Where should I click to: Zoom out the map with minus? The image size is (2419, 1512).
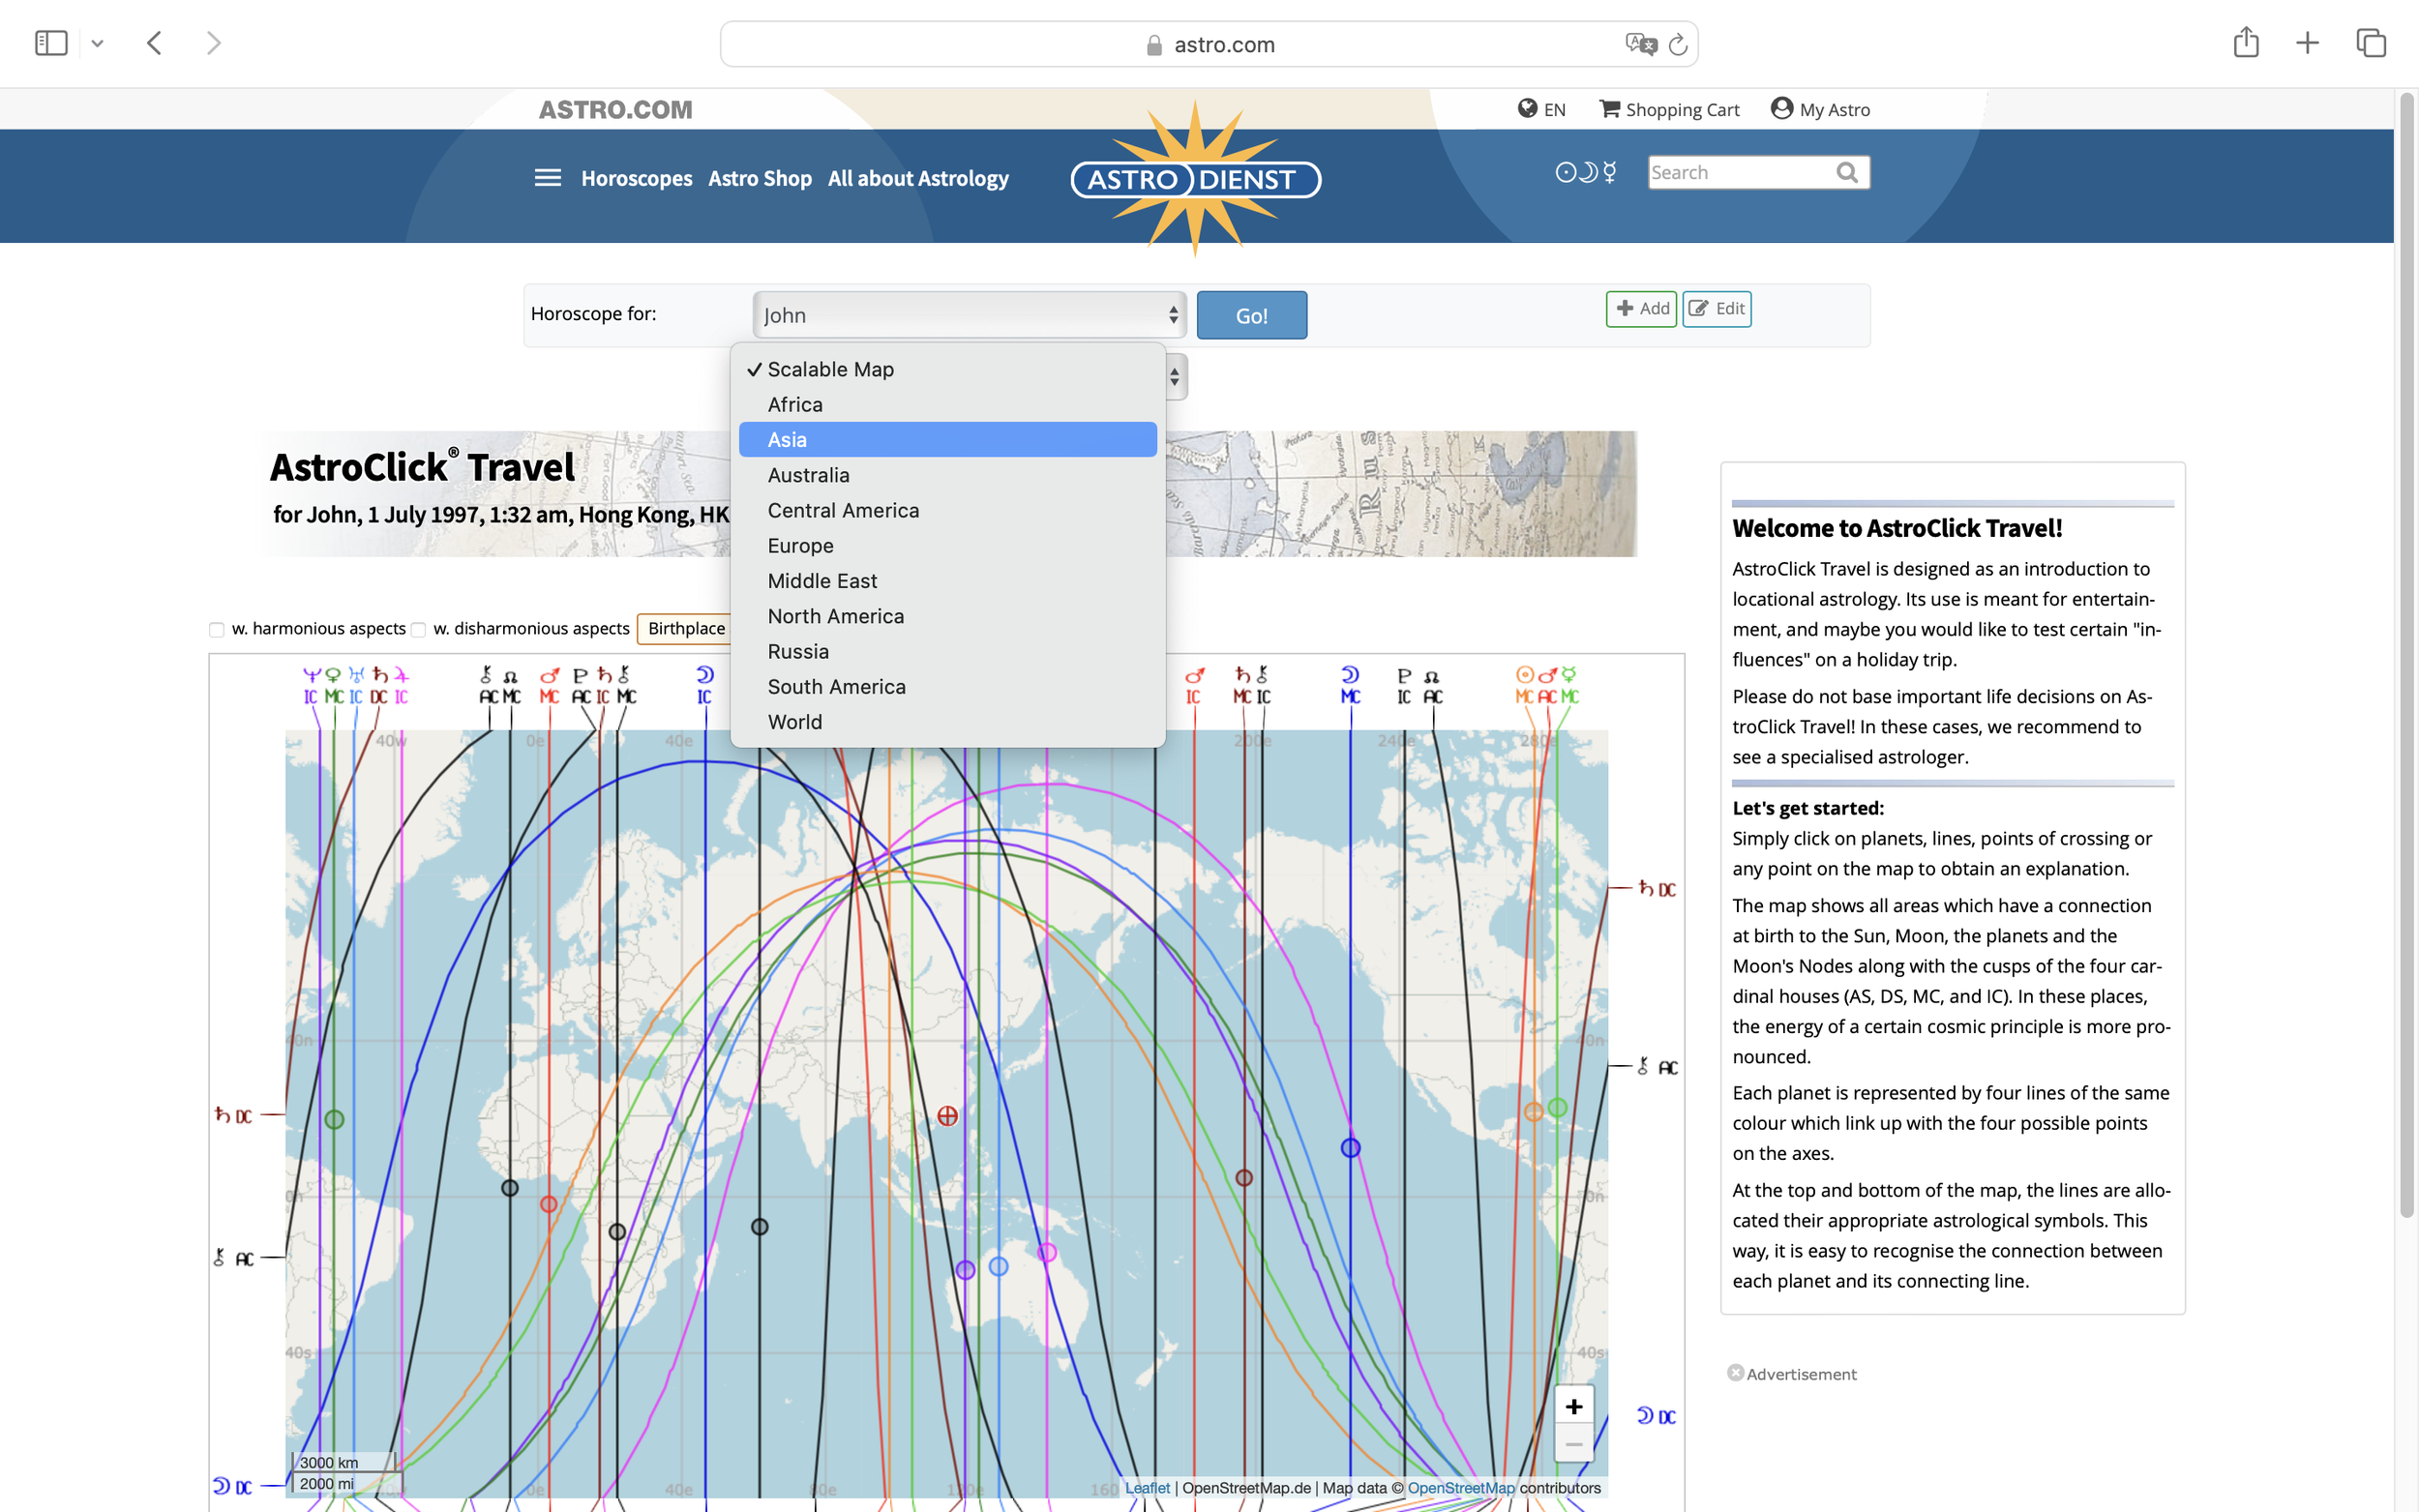click(x=1573, y=1443)
